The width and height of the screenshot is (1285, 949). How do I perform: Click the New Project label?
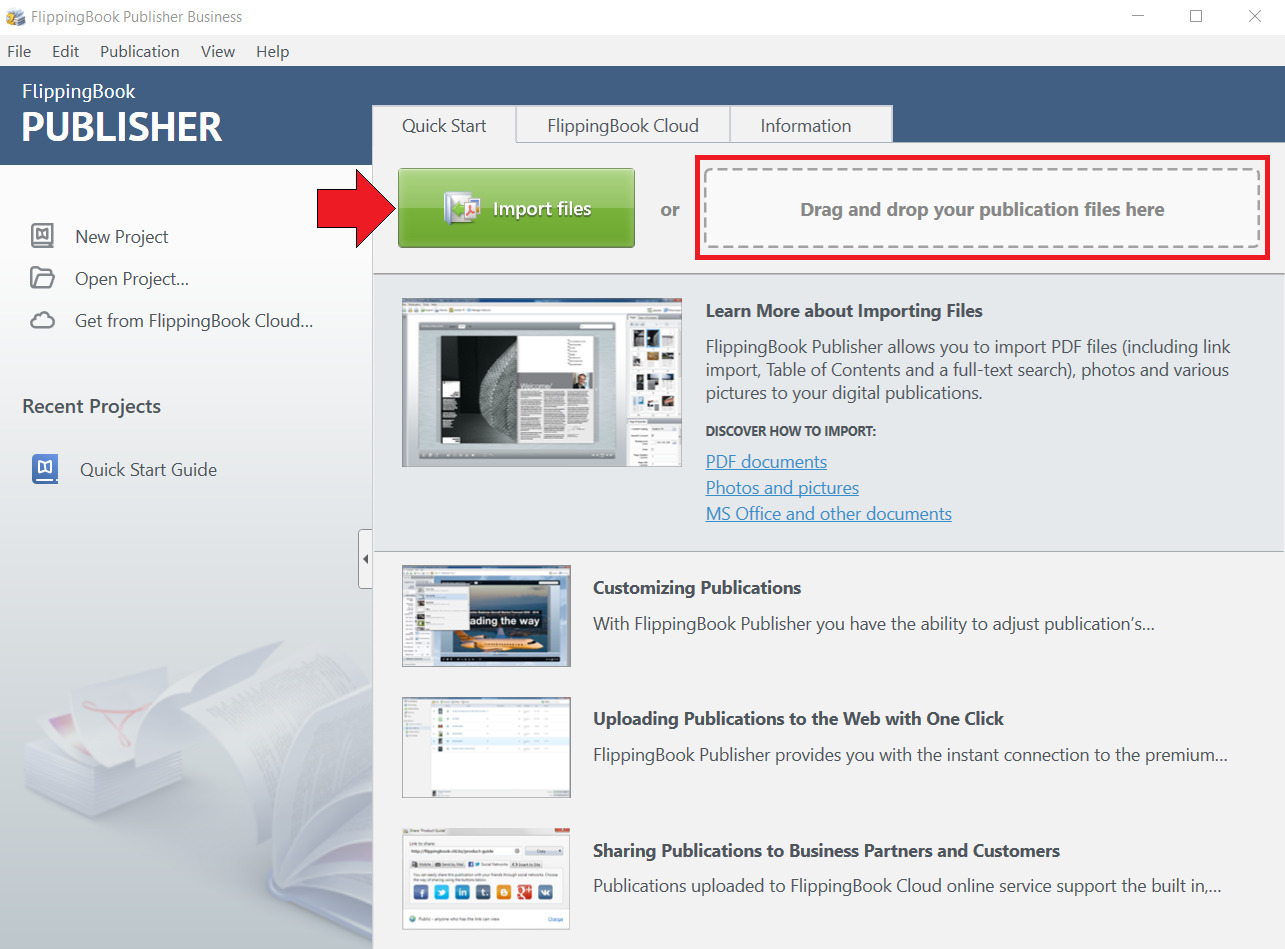click(x=122, y=237)
